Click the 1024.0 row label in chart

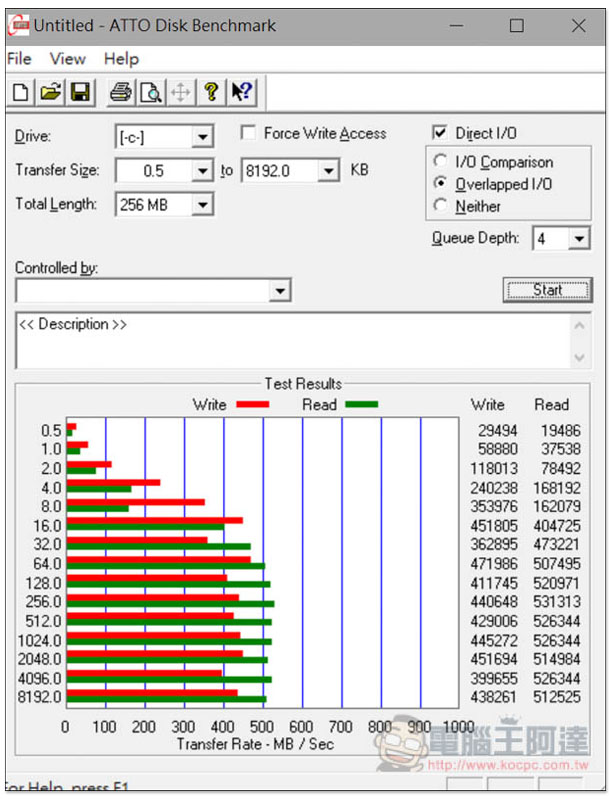click(x=40, y=640)
